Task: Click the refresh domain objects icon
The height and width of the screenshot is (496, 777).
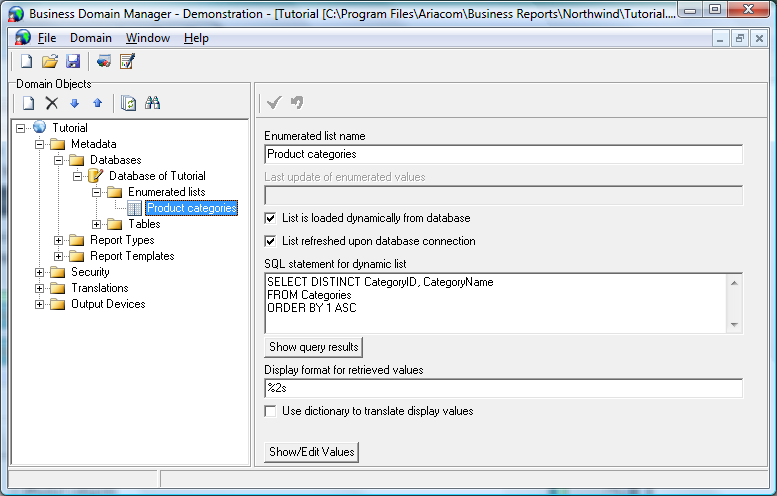Action: click(128, 103)
